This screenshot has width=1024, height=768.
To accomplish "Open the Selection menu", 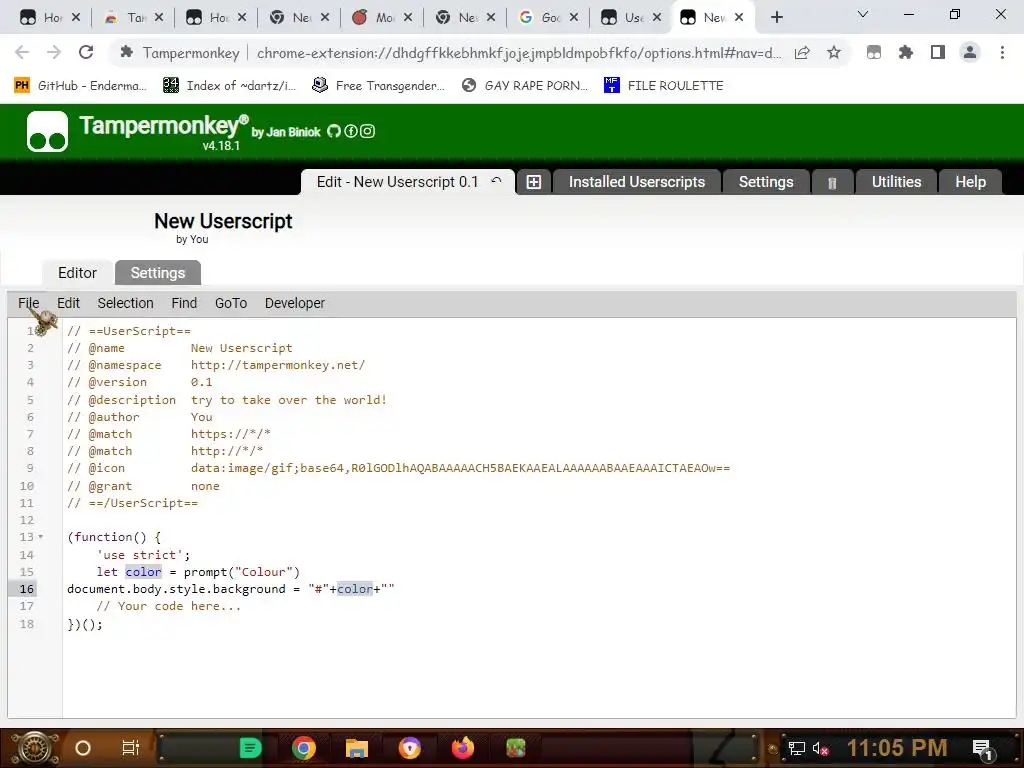I will [x=125, y=303].
